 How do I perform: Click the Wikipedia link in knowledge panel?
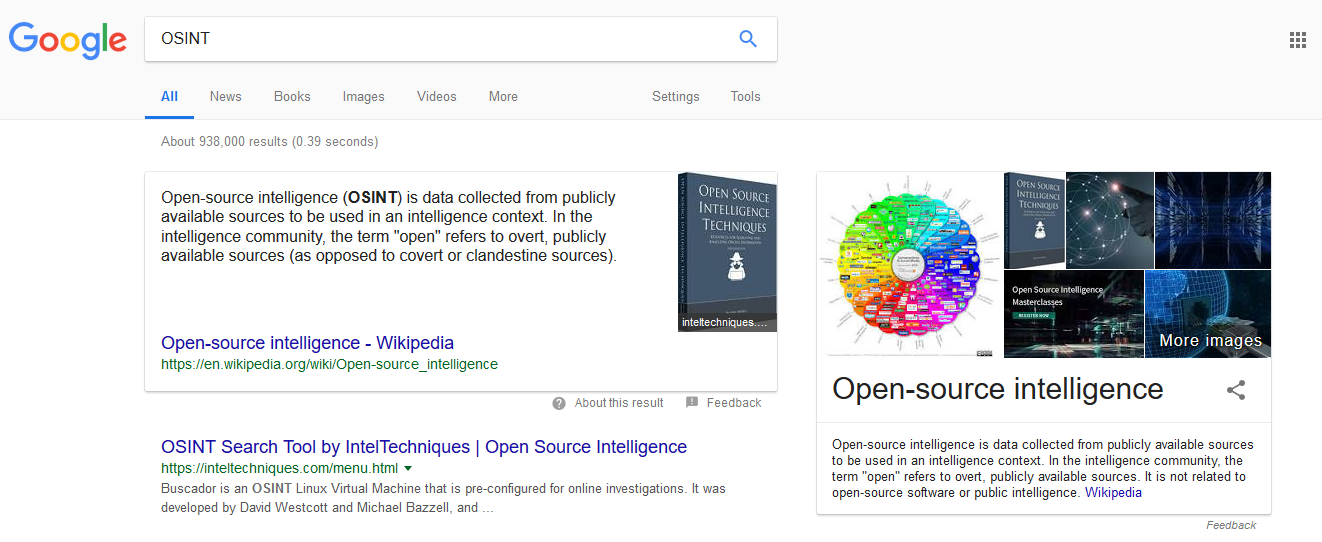tap(1113, 492)
